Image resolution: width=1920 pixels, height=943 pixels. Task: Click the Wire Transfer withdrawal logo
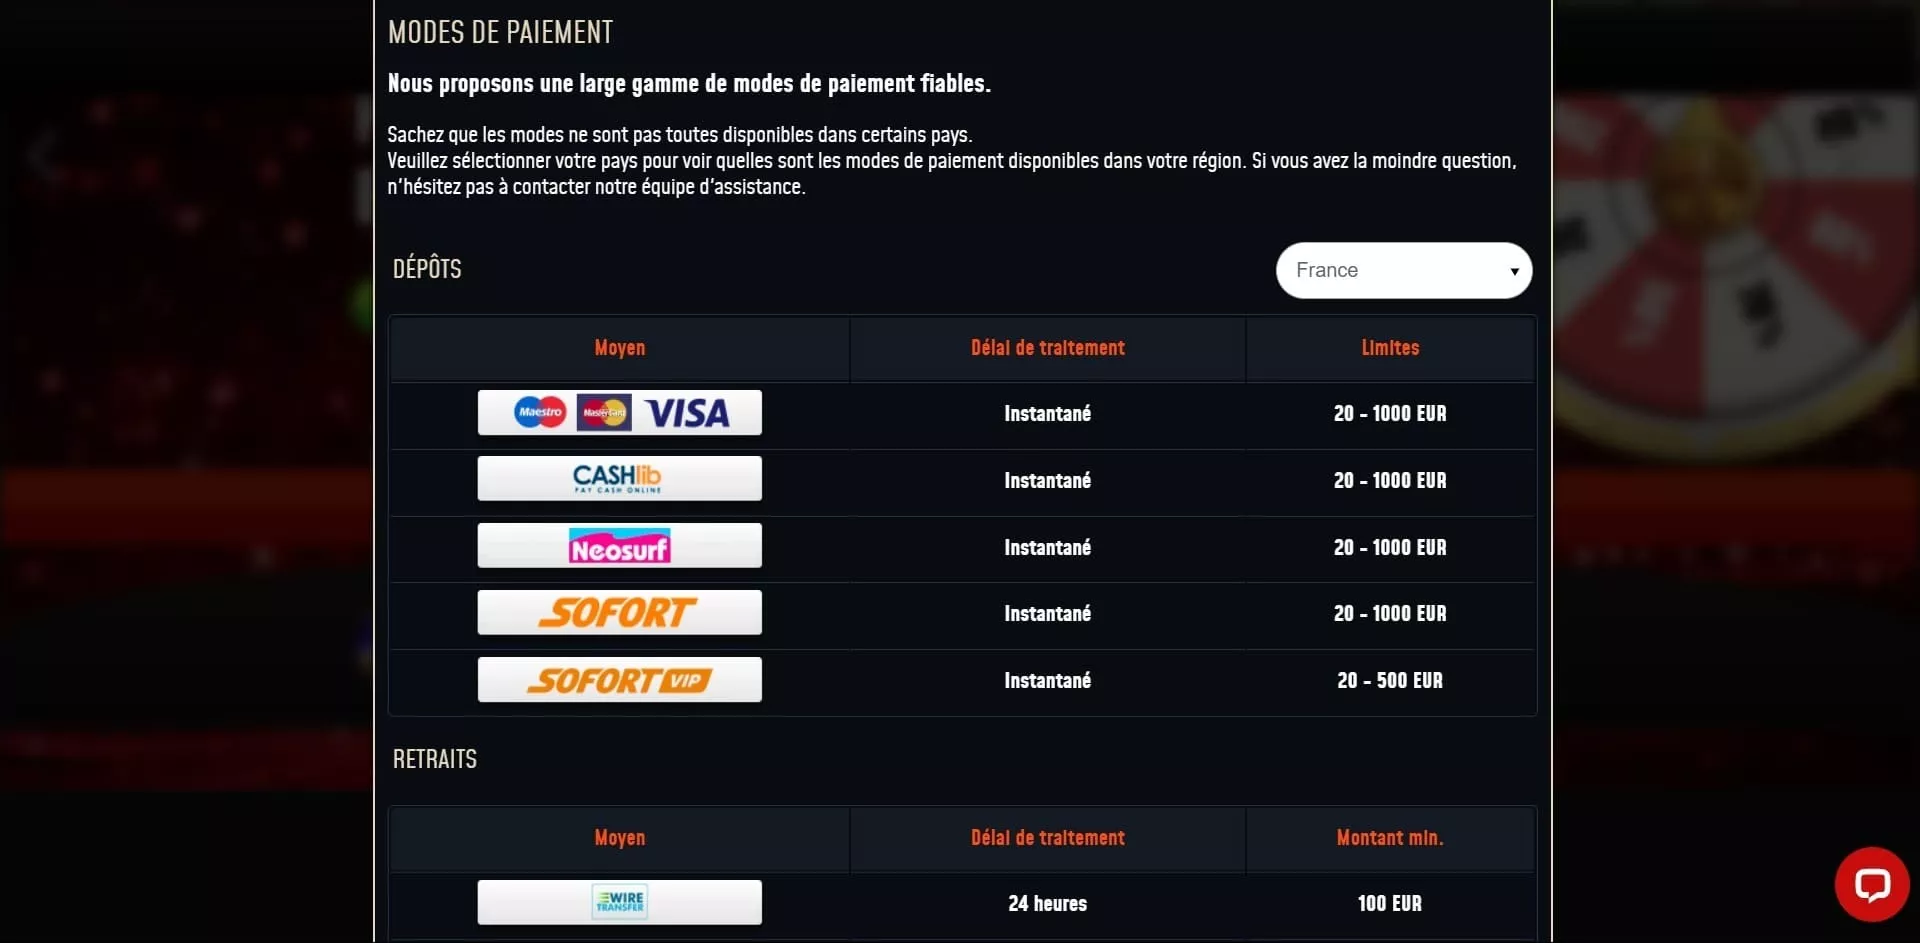[x=619, y=902]
